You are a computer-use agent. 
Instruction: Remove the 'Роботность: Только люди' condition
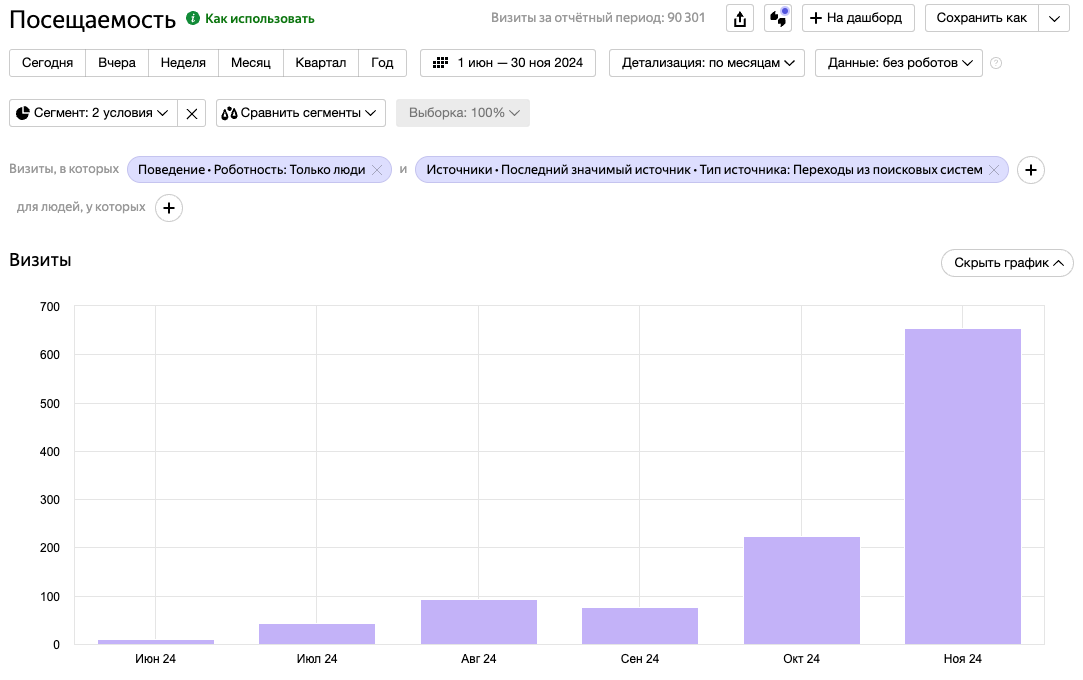pyautogui.click(x=377, y=170)
